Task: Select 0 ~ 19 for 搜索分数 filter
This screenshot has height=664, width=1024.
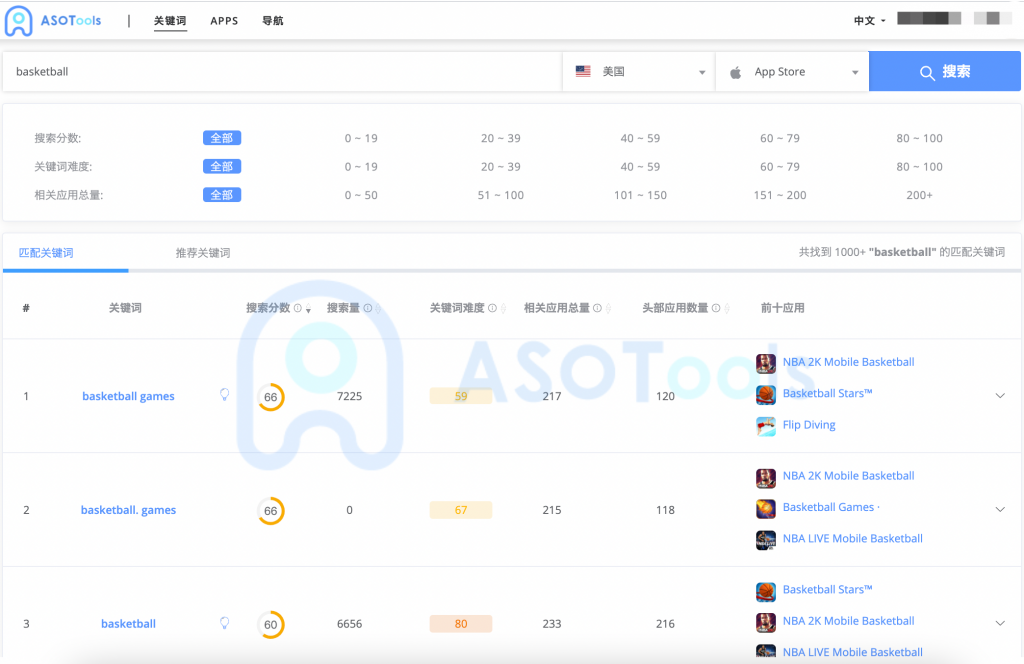Action: pos(361,138)
